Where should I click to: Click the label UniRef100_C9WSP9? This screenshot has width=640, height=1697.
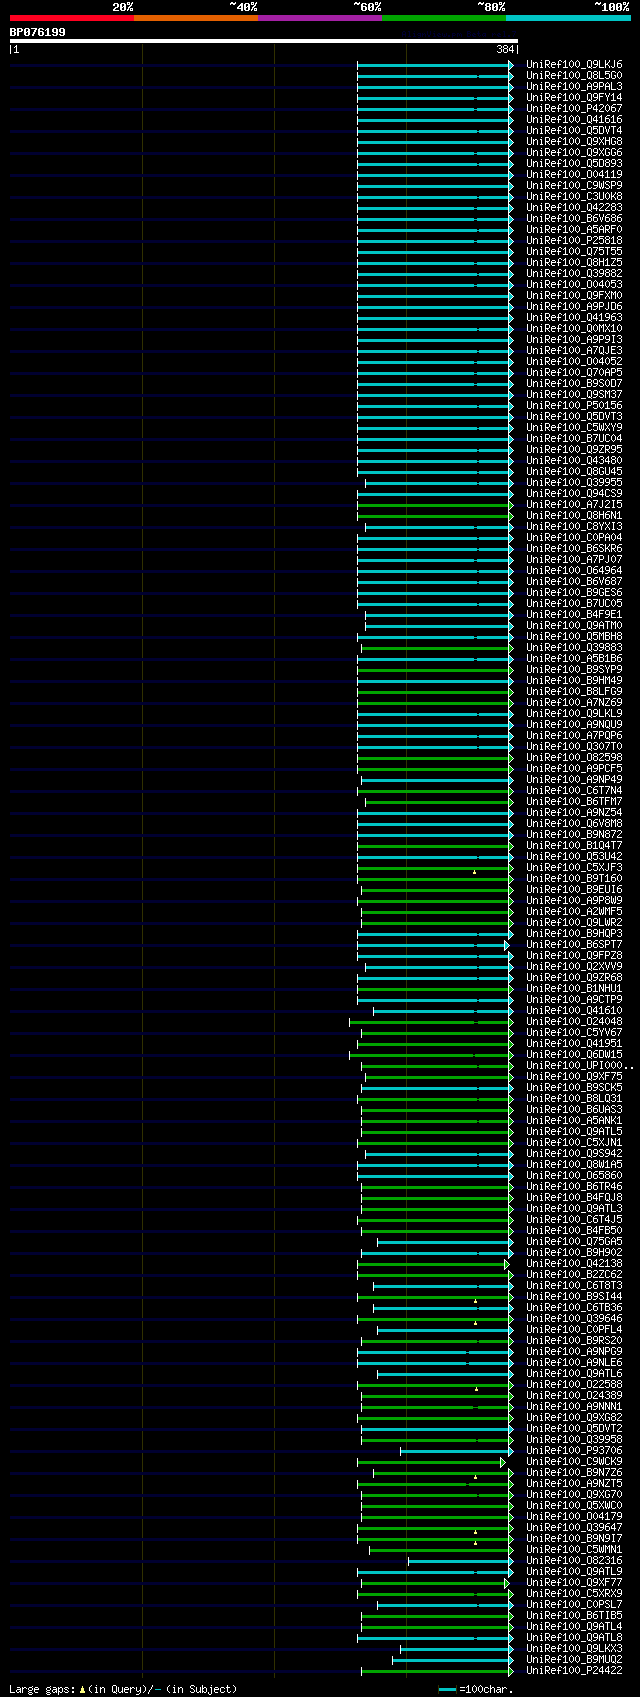pyautogui.click(x=574, y=185)
